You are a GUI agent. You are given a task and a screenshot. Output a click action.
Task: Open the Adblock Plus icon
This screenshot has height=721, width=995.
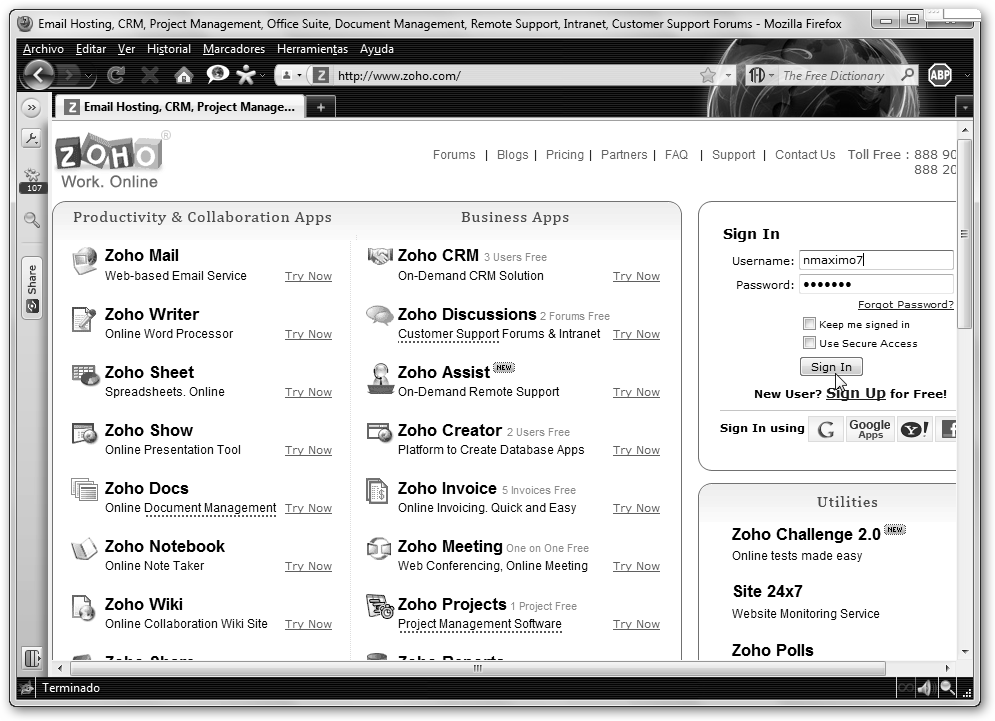coord(940,75)
